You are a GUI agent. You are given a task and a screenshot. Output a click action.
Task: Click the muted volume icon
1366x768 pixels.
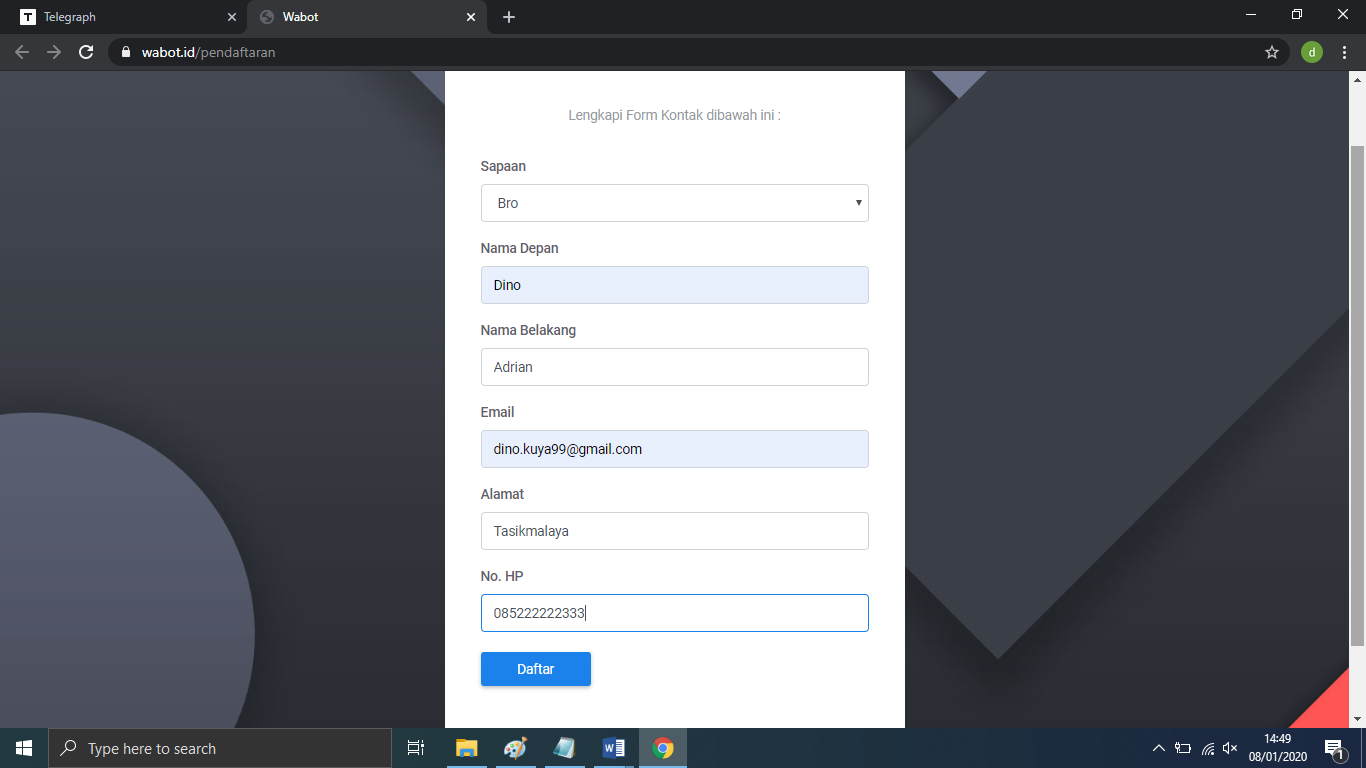pos(1230,748)
